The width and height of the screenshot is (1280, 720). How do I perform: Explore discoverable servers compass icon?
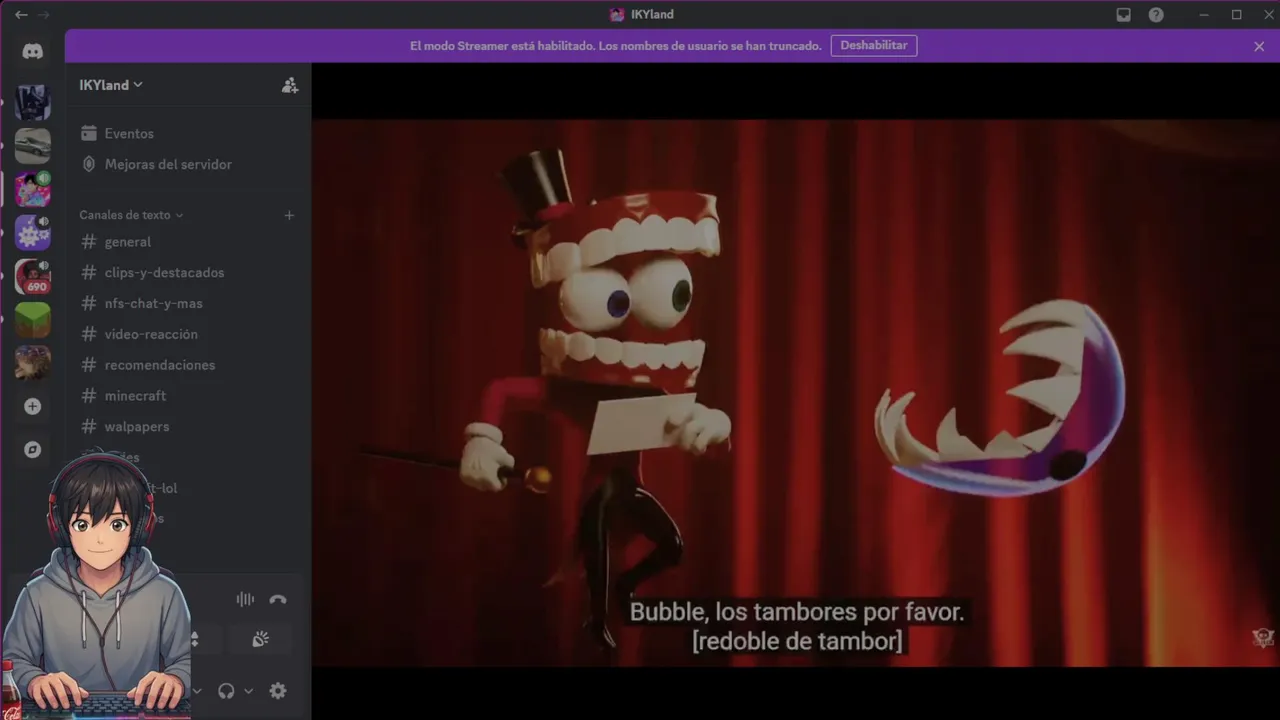point(33,450)
